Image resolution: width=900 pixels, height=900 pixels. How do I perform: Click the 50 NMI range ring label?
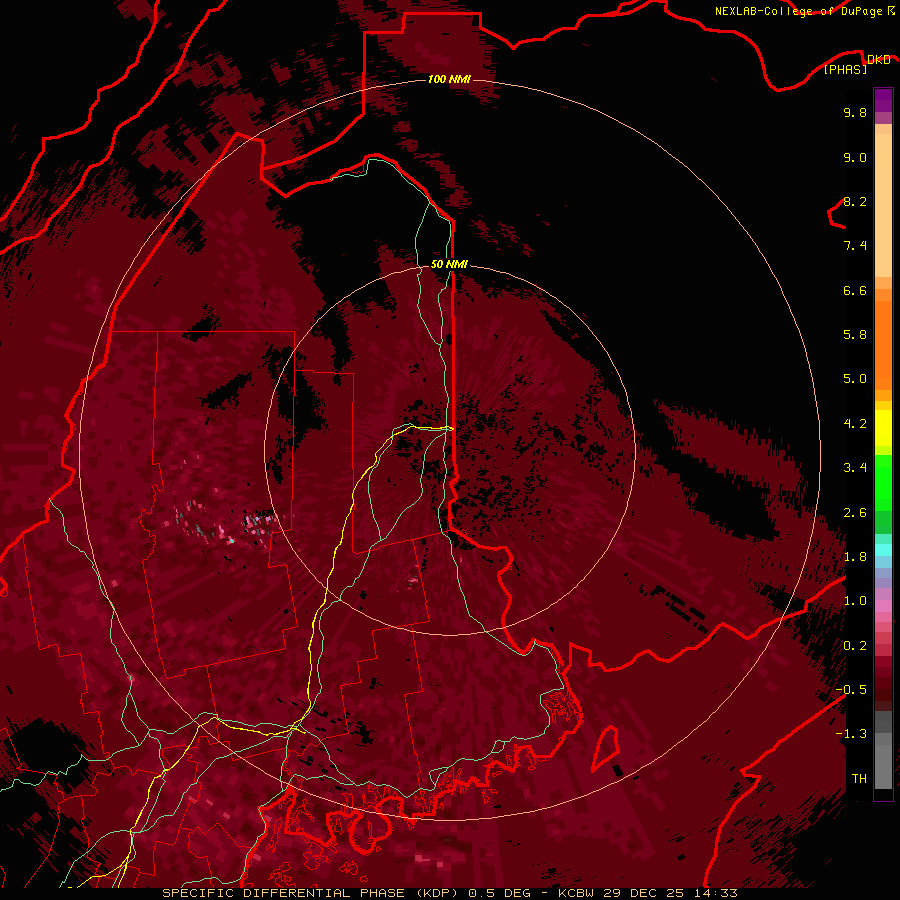click(x=449, y=264)
